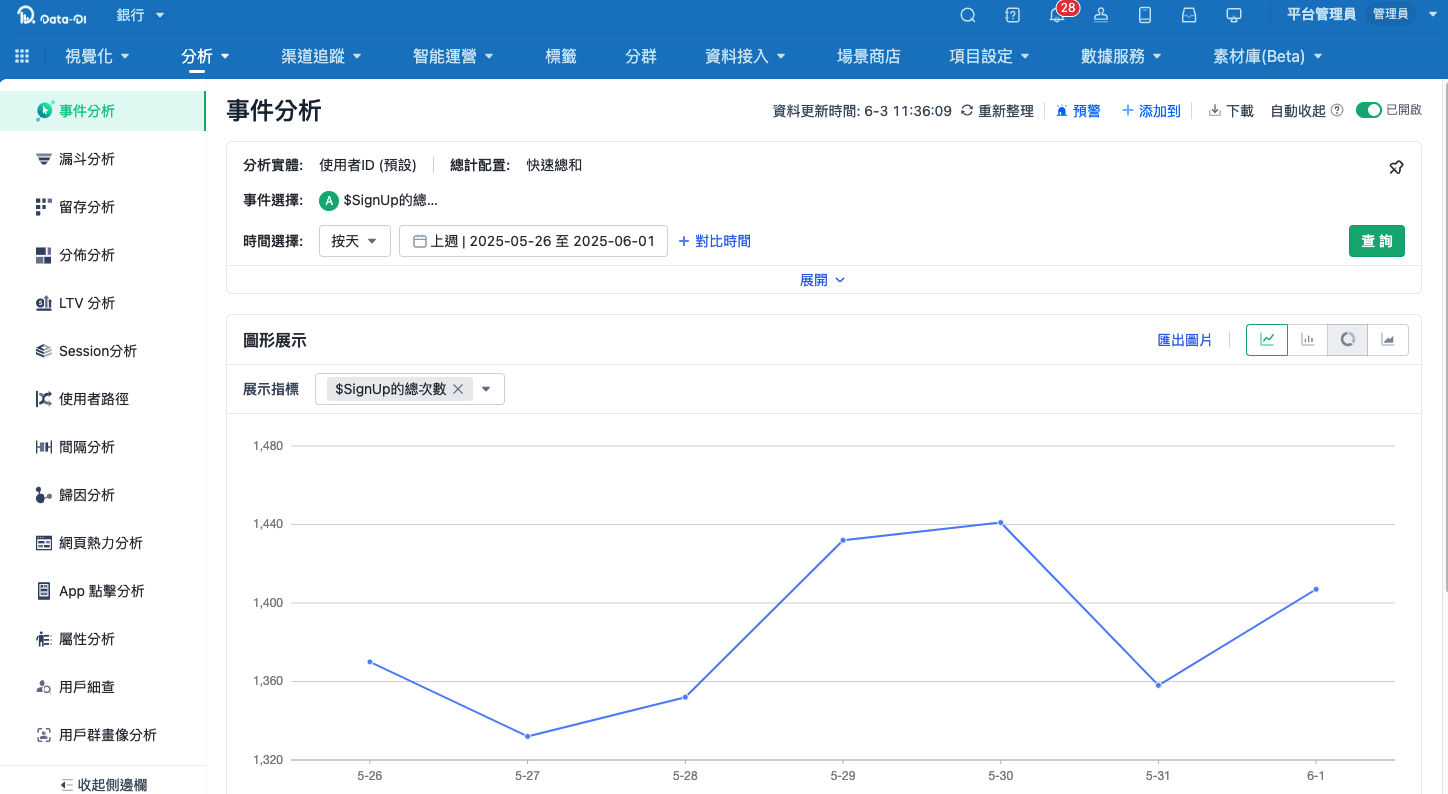Open the 數據服務 menu

coord(1122,57)
